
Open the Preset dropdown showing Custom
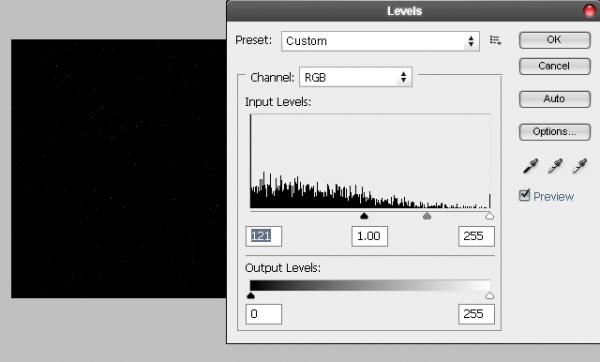[x=380, y=41]
